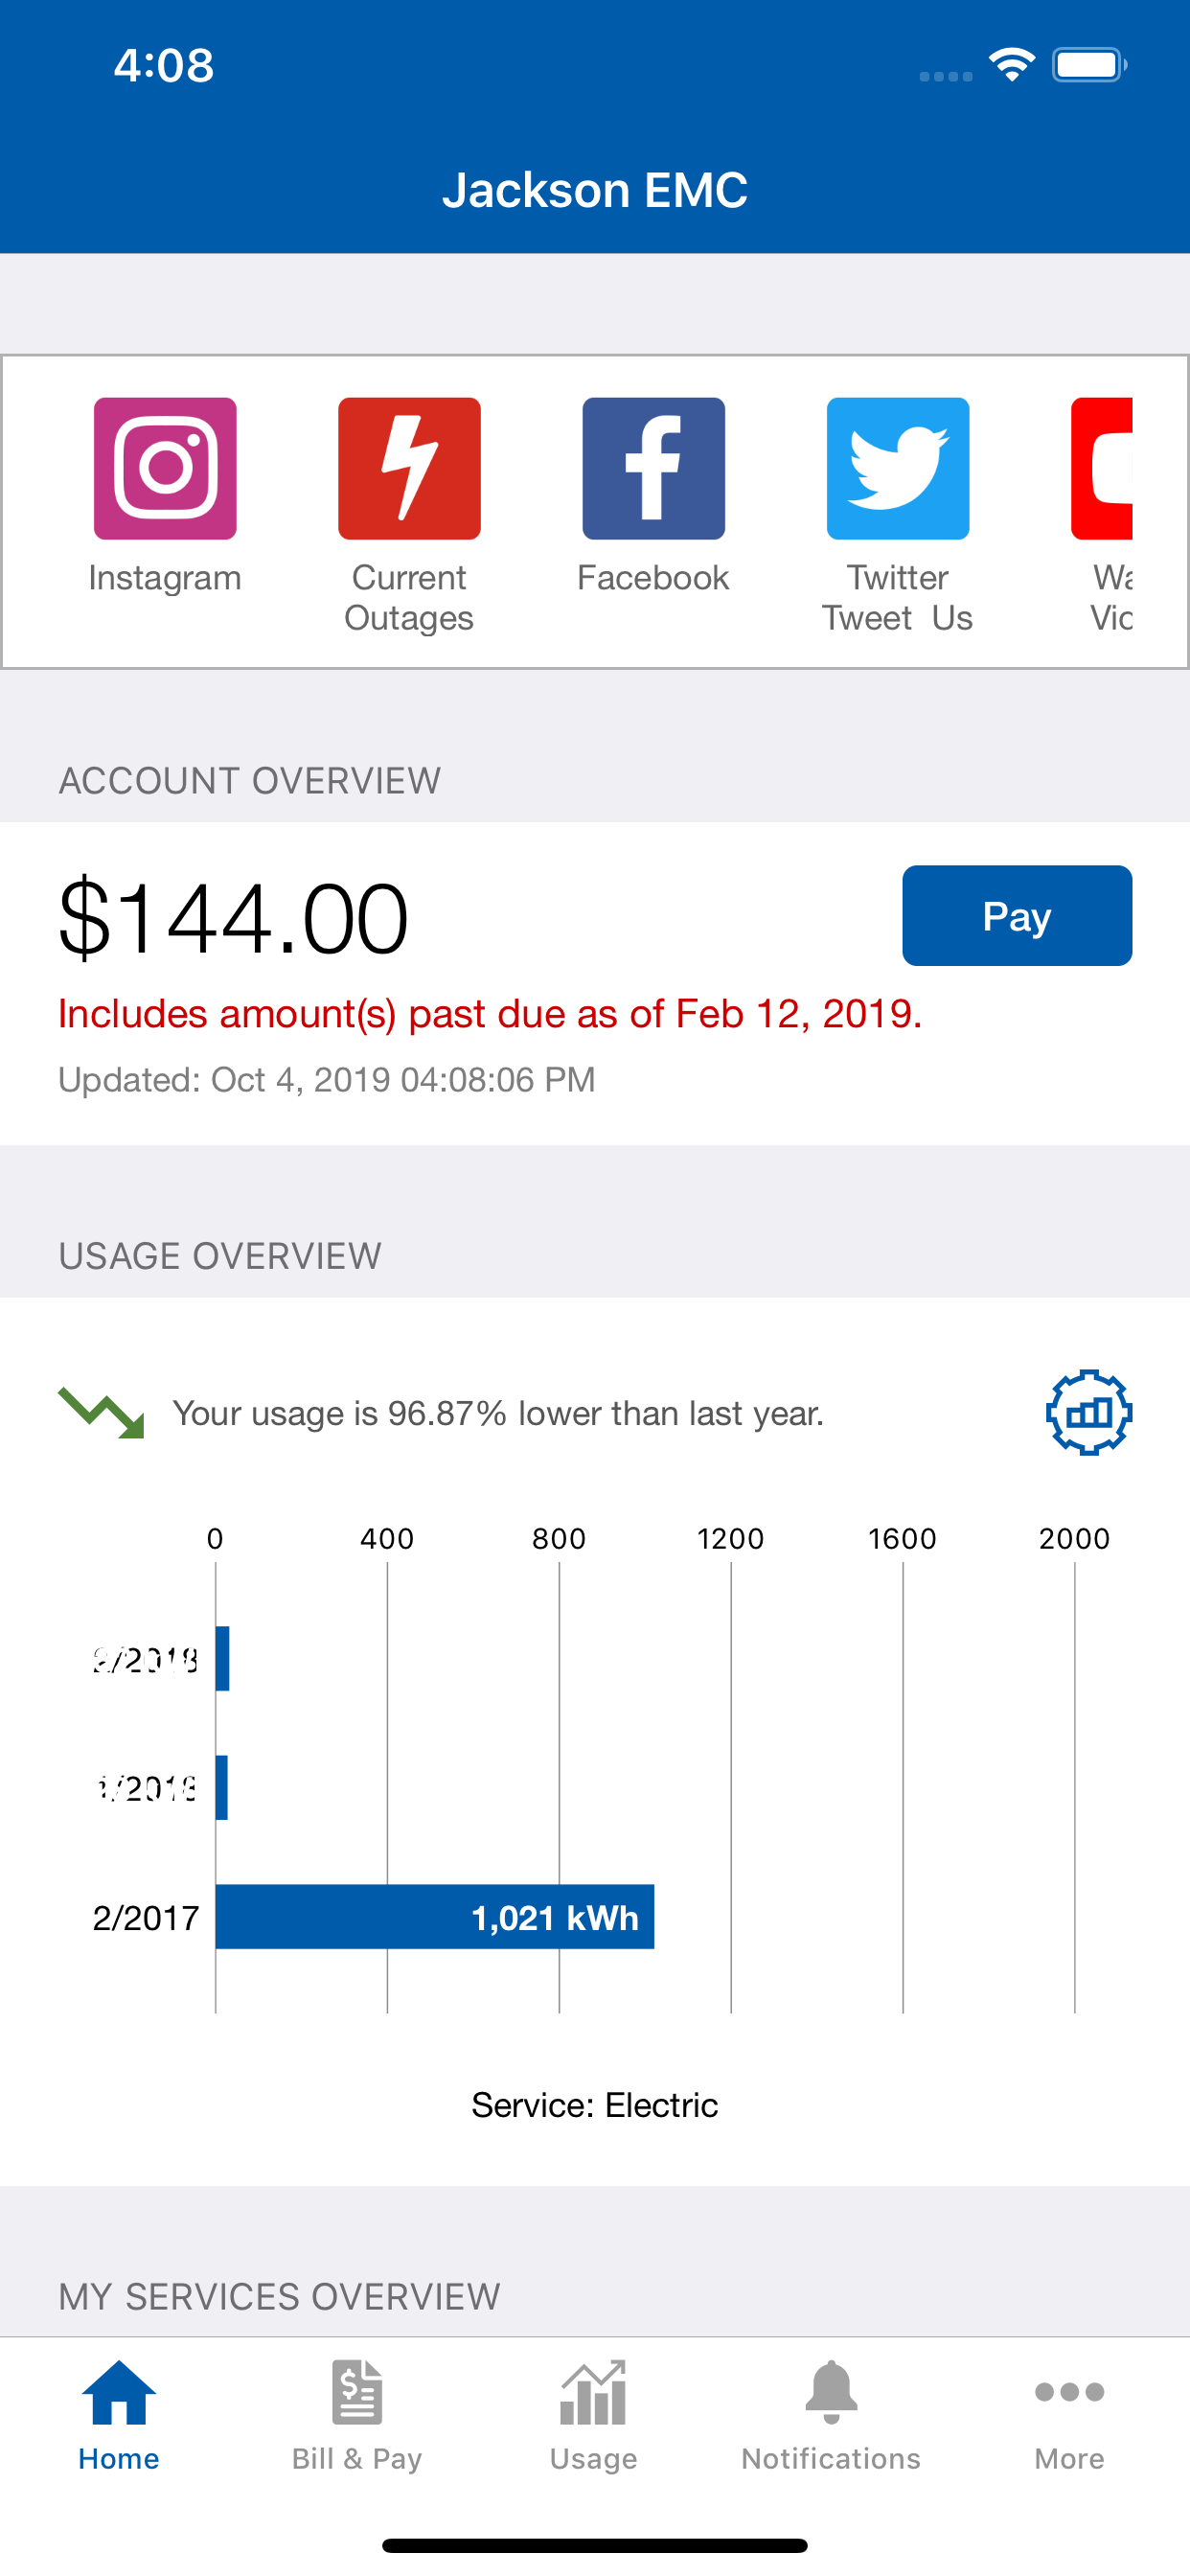
Task: Select the Home tab
Action: [x=119, y=2412]
